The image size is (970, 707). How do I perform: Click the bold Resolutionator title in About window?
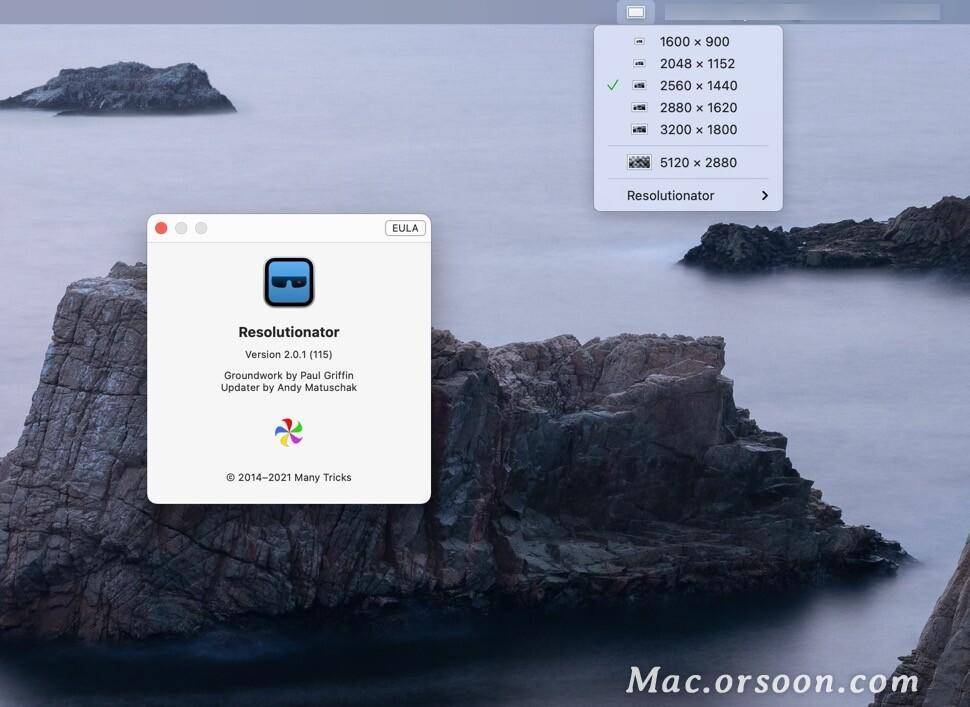[289, 332]
